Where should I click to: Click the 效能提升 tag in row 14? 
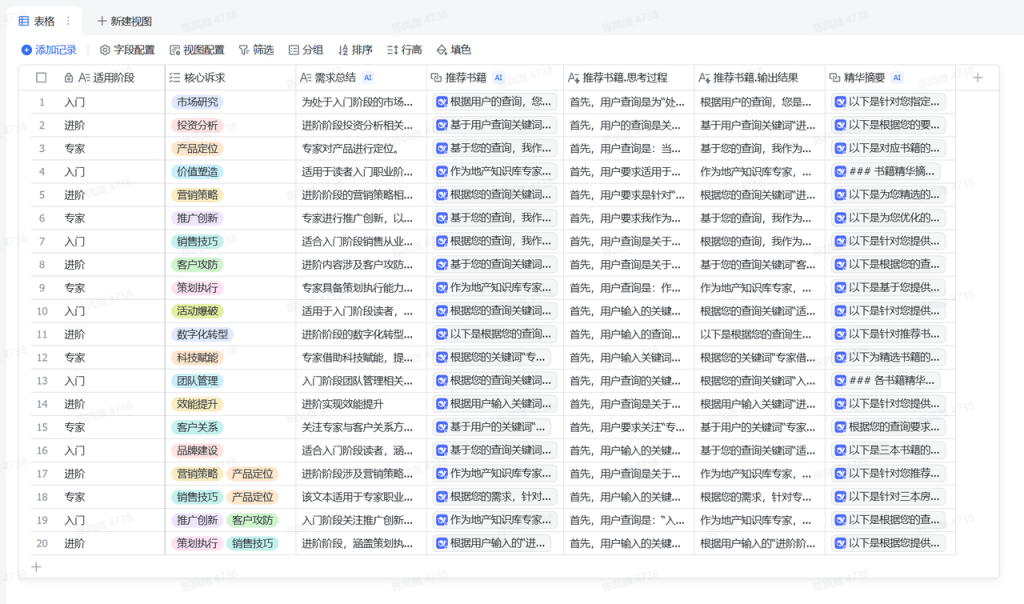pyautogui.click(x=197, y=404)
